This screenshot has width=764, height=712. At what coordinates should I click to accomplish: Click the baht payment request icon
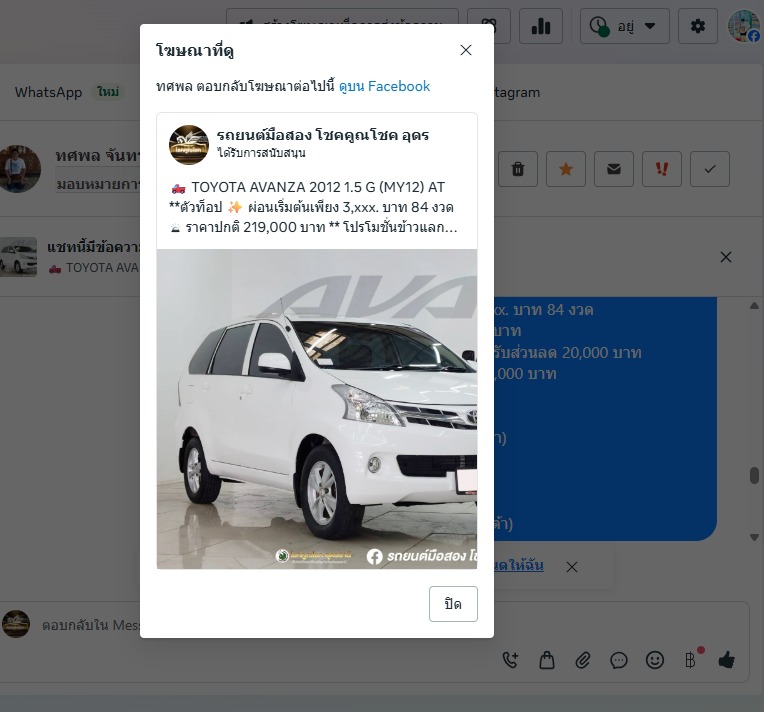690,660
